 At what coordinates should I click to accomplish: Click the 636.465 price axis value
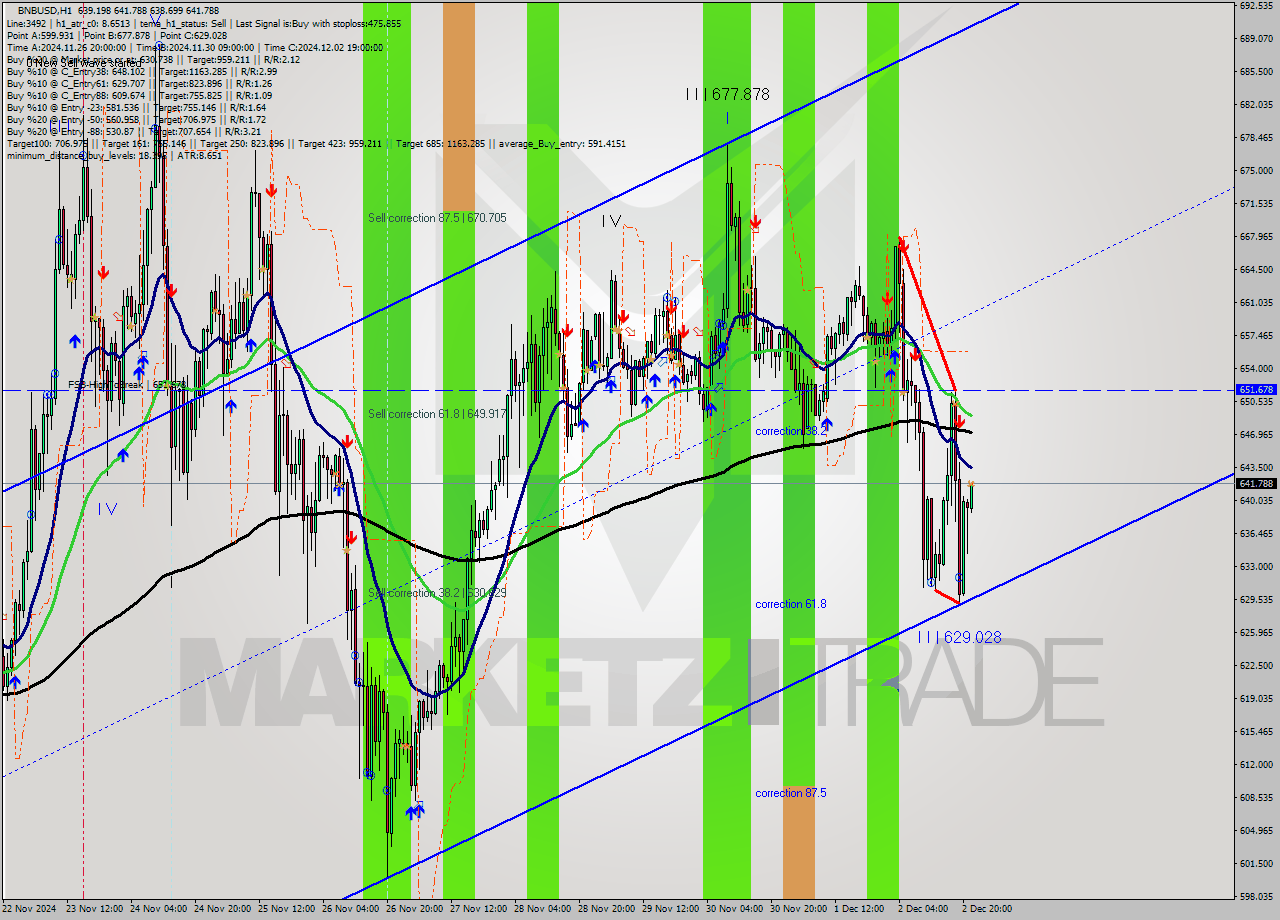[1256, 533]
